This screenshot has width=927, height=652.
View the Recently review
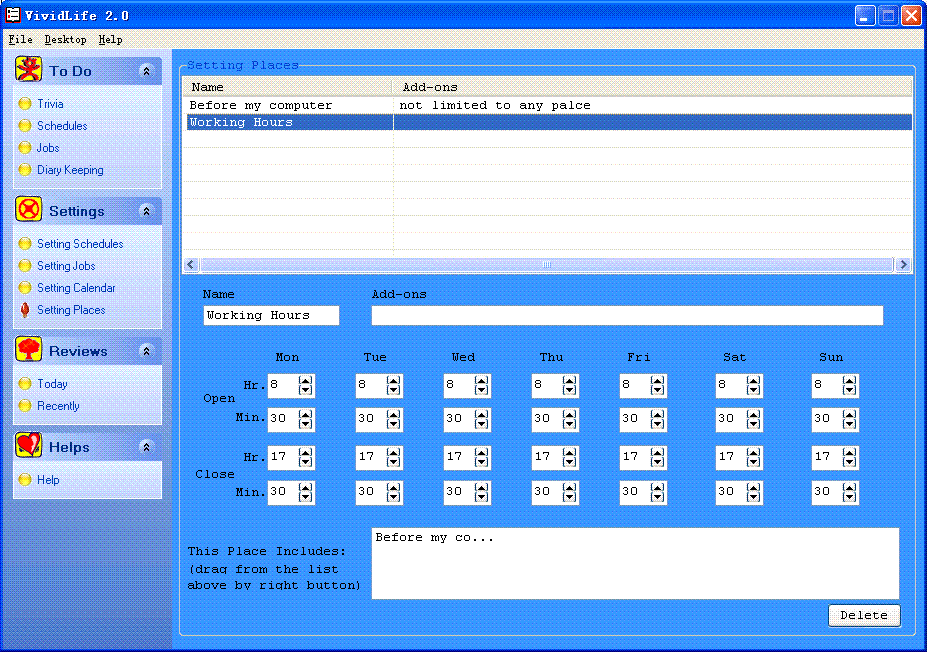(x=58, y=406)
